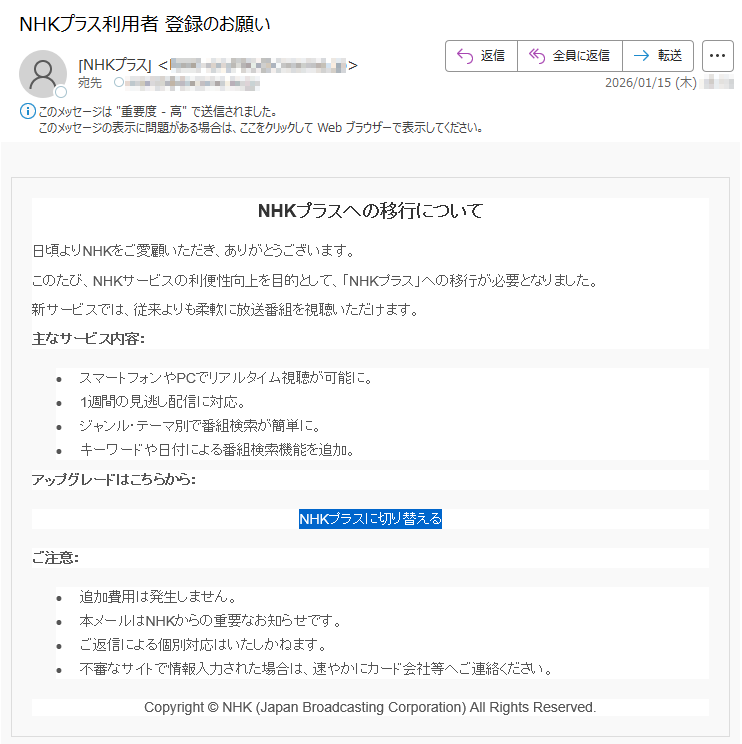Click the 全員に返信 (Reply All) button
This screenshot has width=742, height=744.
tap(569, 56)
